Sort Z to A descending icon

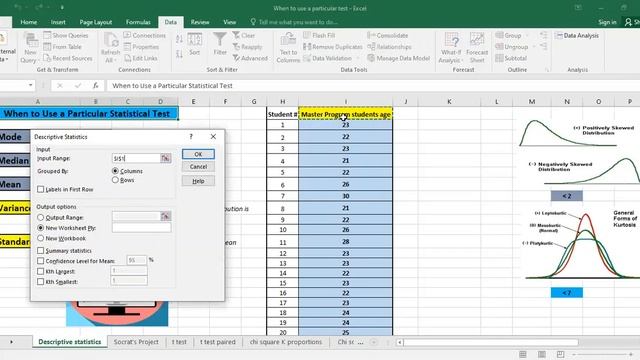179,54
